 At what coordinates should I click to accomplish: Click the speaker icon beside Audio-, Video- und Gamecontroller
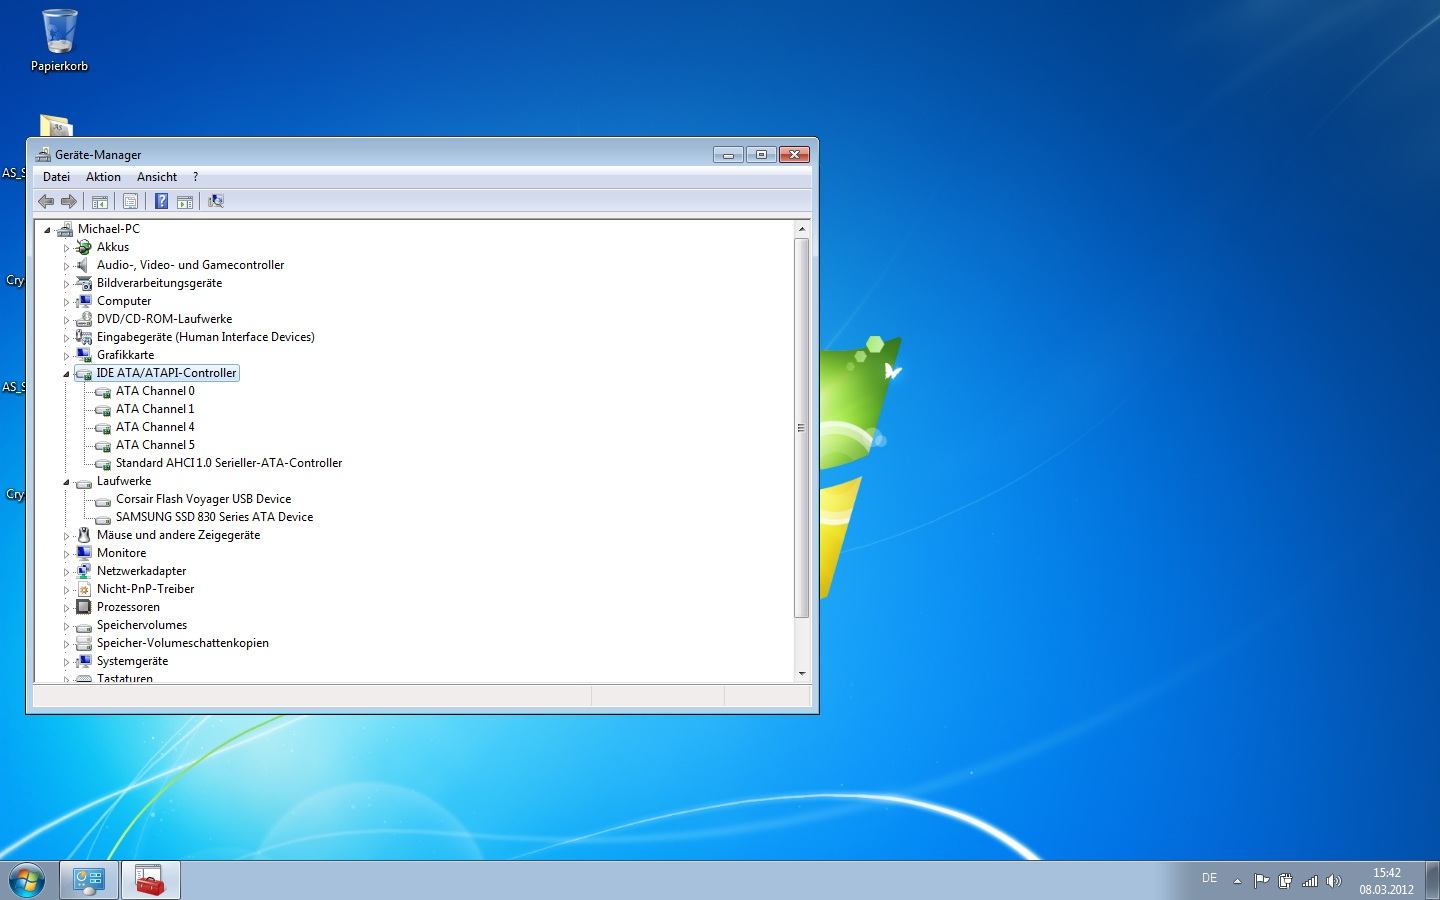point(84,265)
